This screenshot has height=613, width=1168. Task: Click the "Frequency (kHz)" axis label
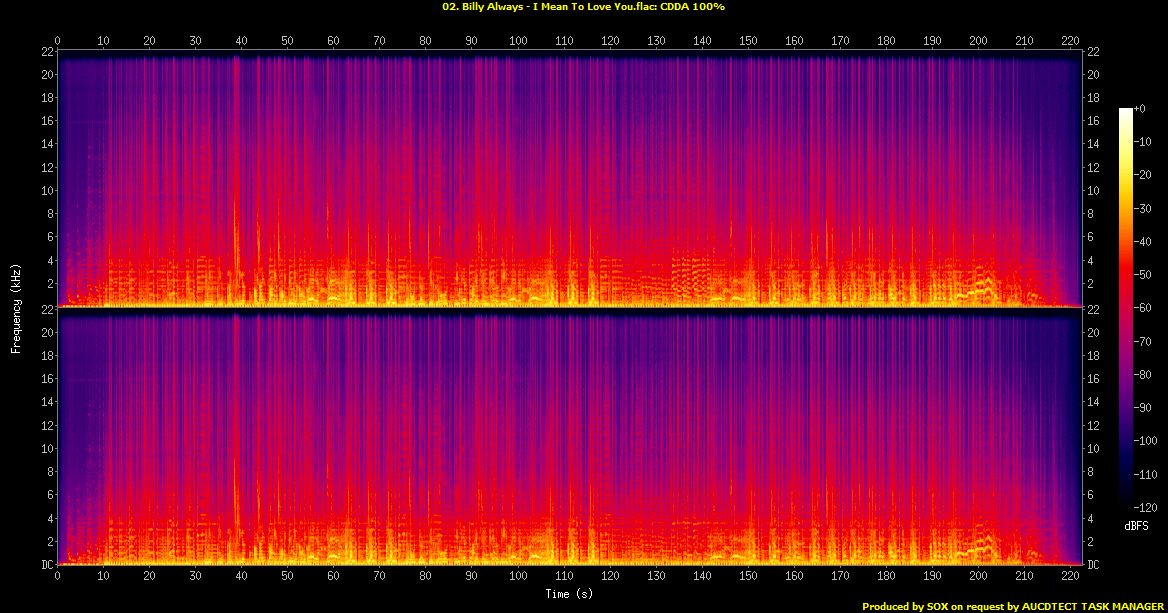click(16, 308)
